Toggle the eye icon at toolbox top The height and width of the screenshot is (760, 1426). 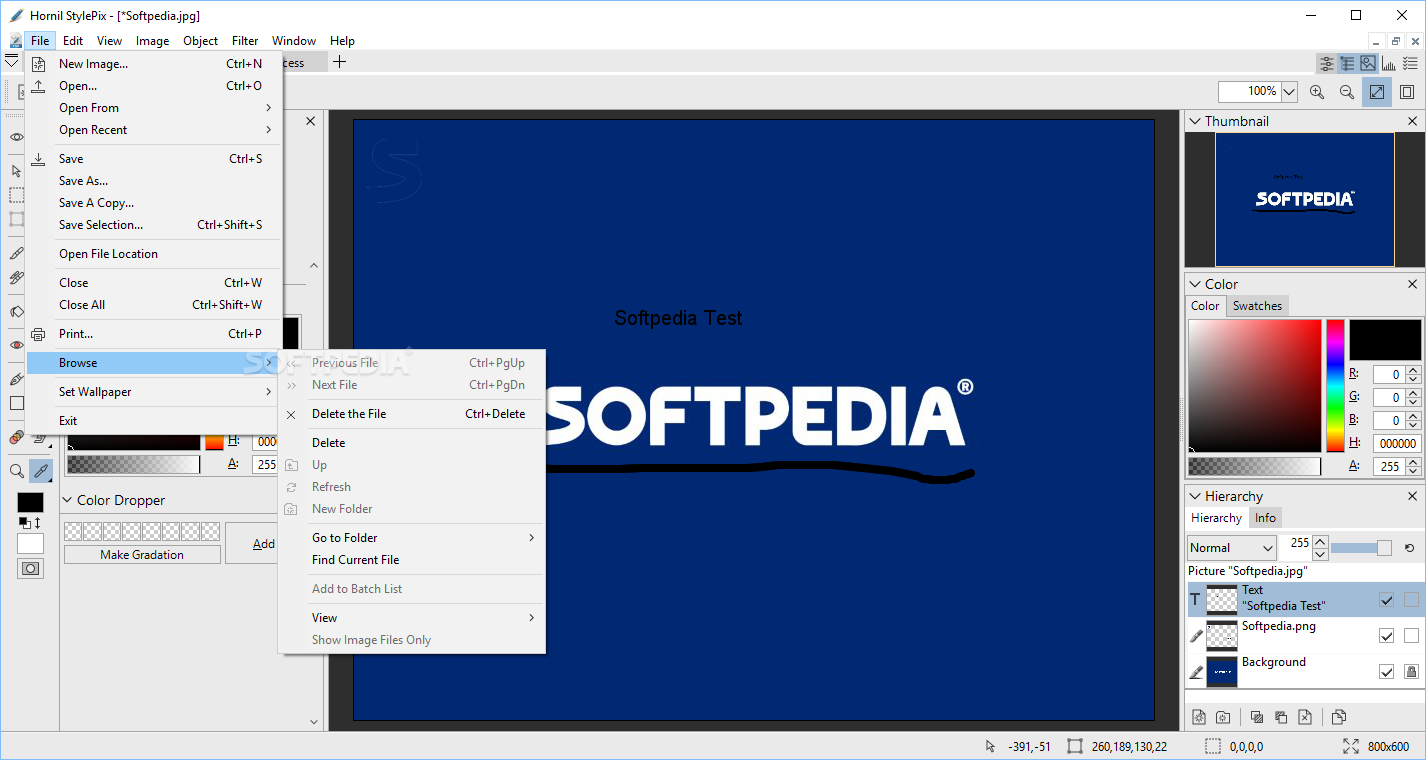(16, 137)
